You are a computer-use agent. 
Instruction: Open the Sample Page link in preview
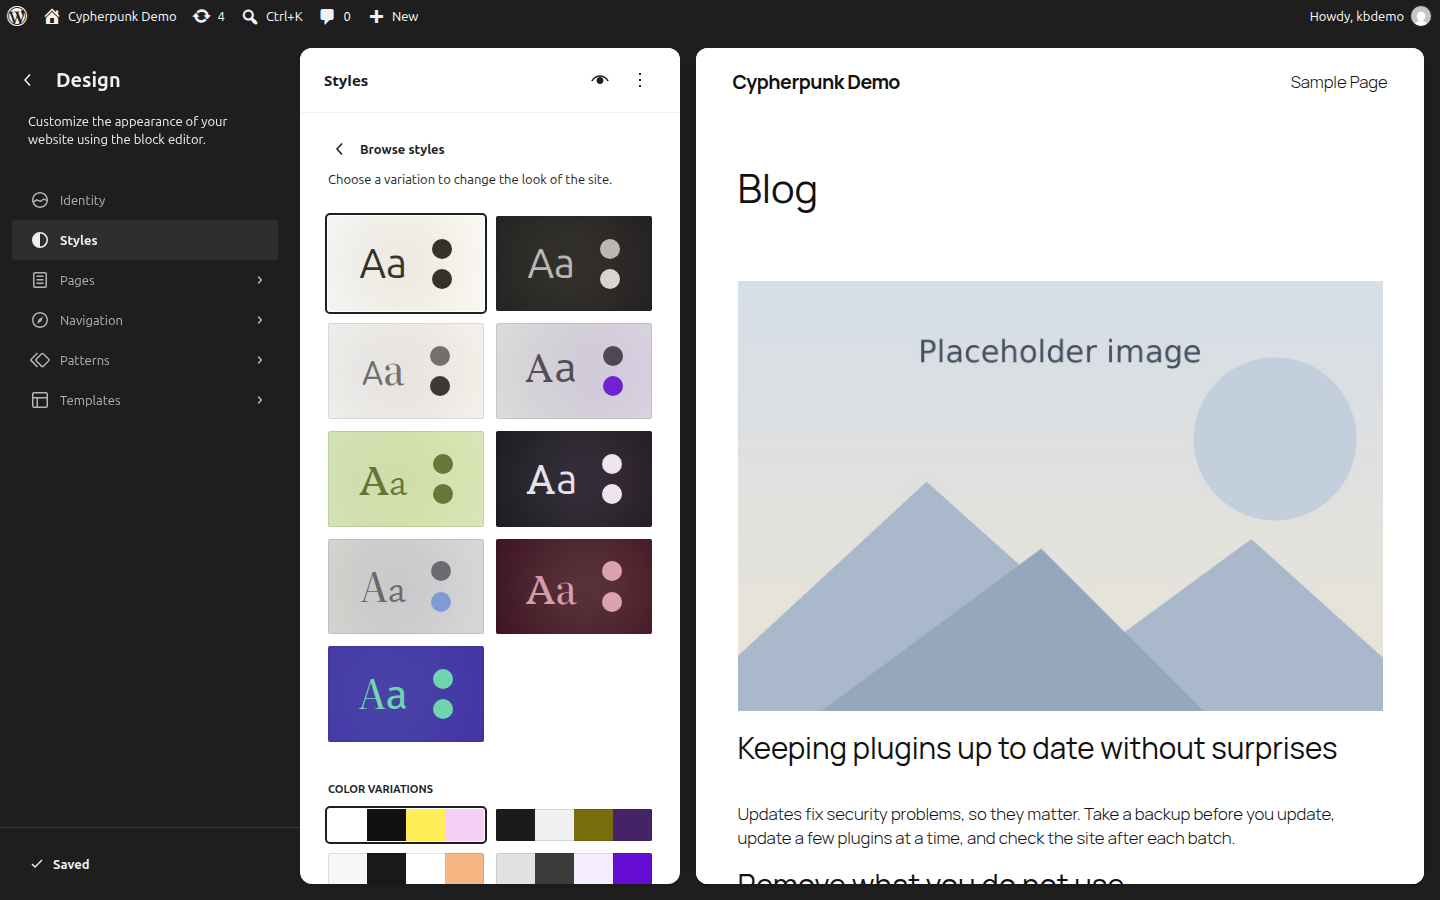[1338, 82]
